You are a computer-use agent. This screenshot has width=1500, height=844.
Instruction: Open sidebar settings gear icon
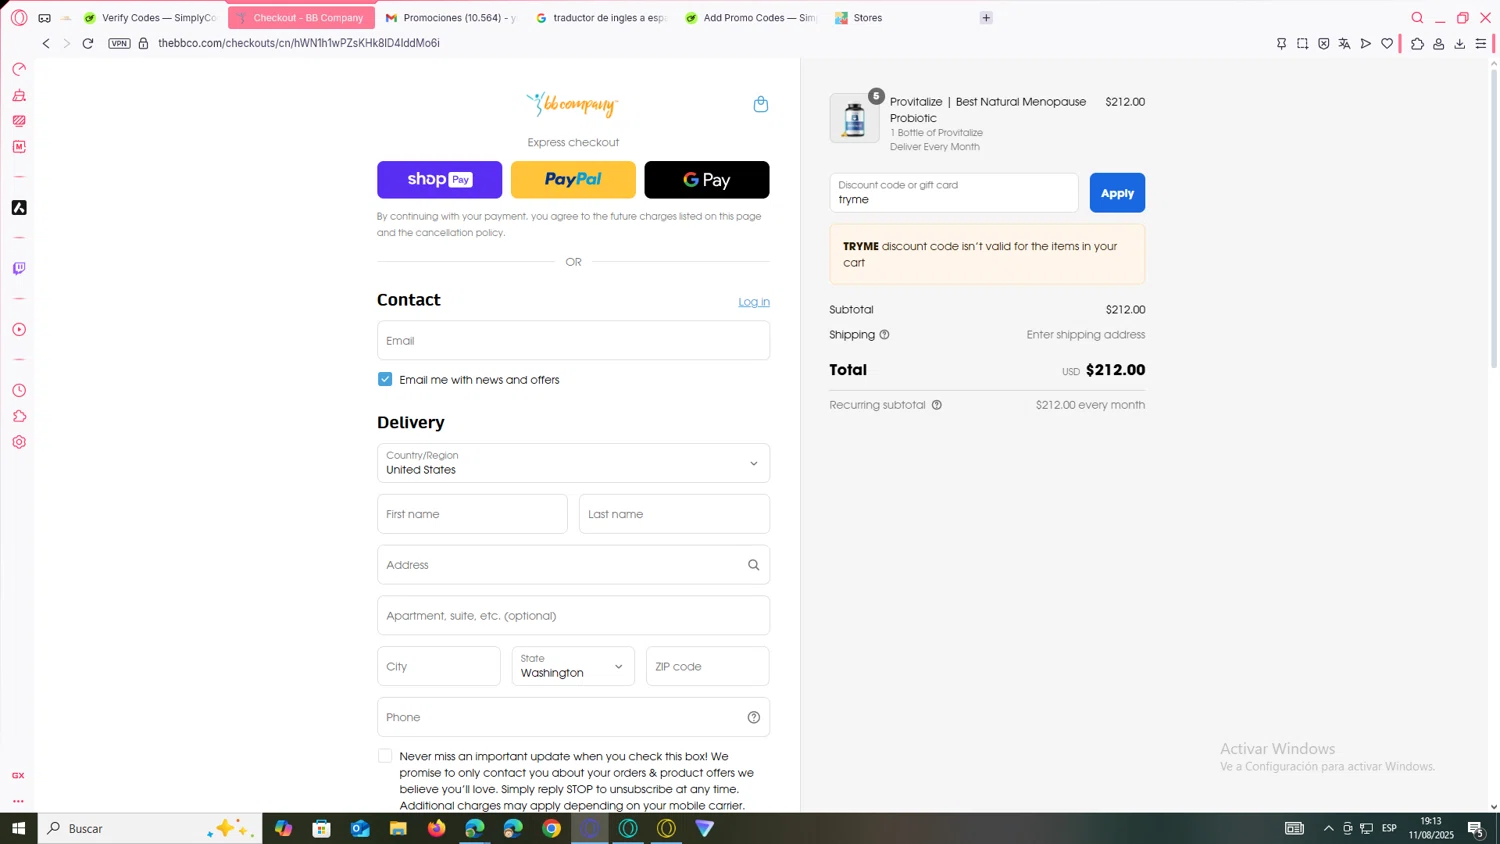(19, 442)
